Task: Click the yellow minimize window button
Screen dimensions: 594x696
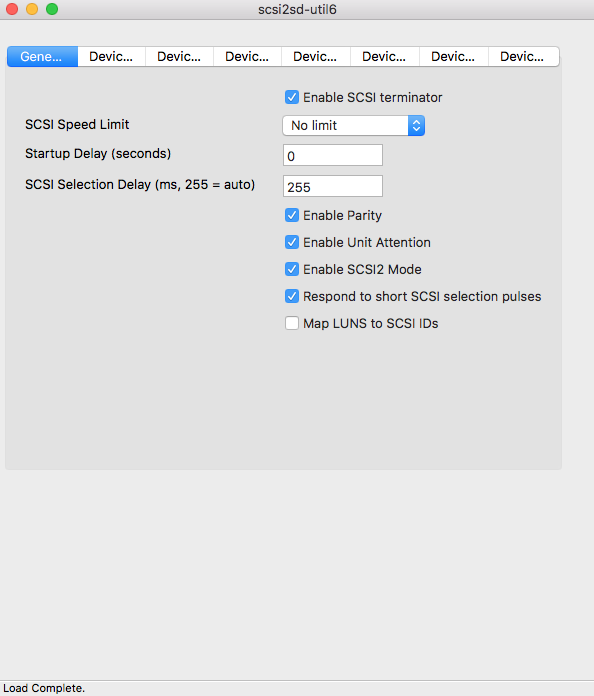Action: coord(32,9)
